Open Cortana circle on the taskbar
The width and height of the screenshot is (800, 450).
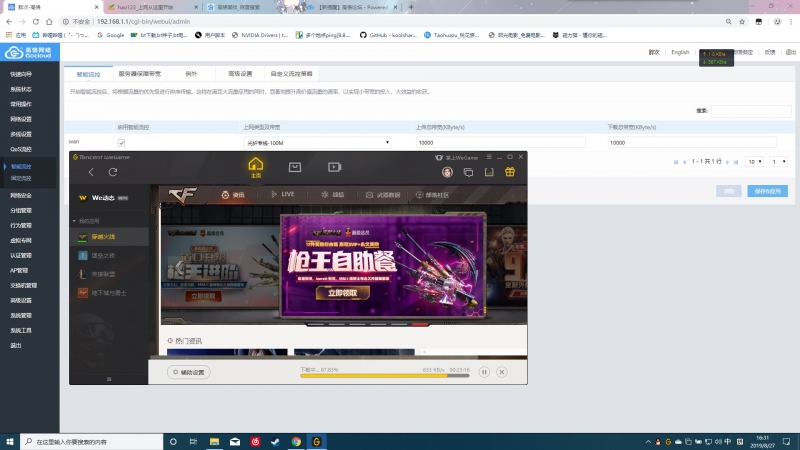click(x=173, y=441)
